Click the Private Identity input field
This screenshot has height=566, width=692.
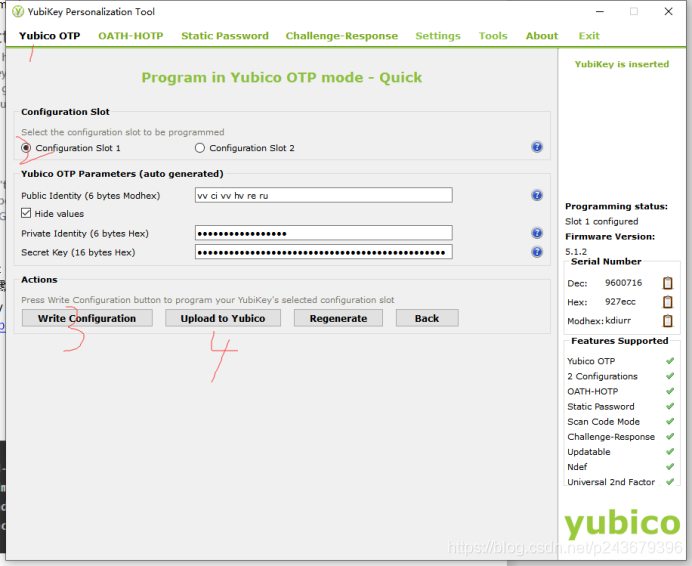[323, 233]
